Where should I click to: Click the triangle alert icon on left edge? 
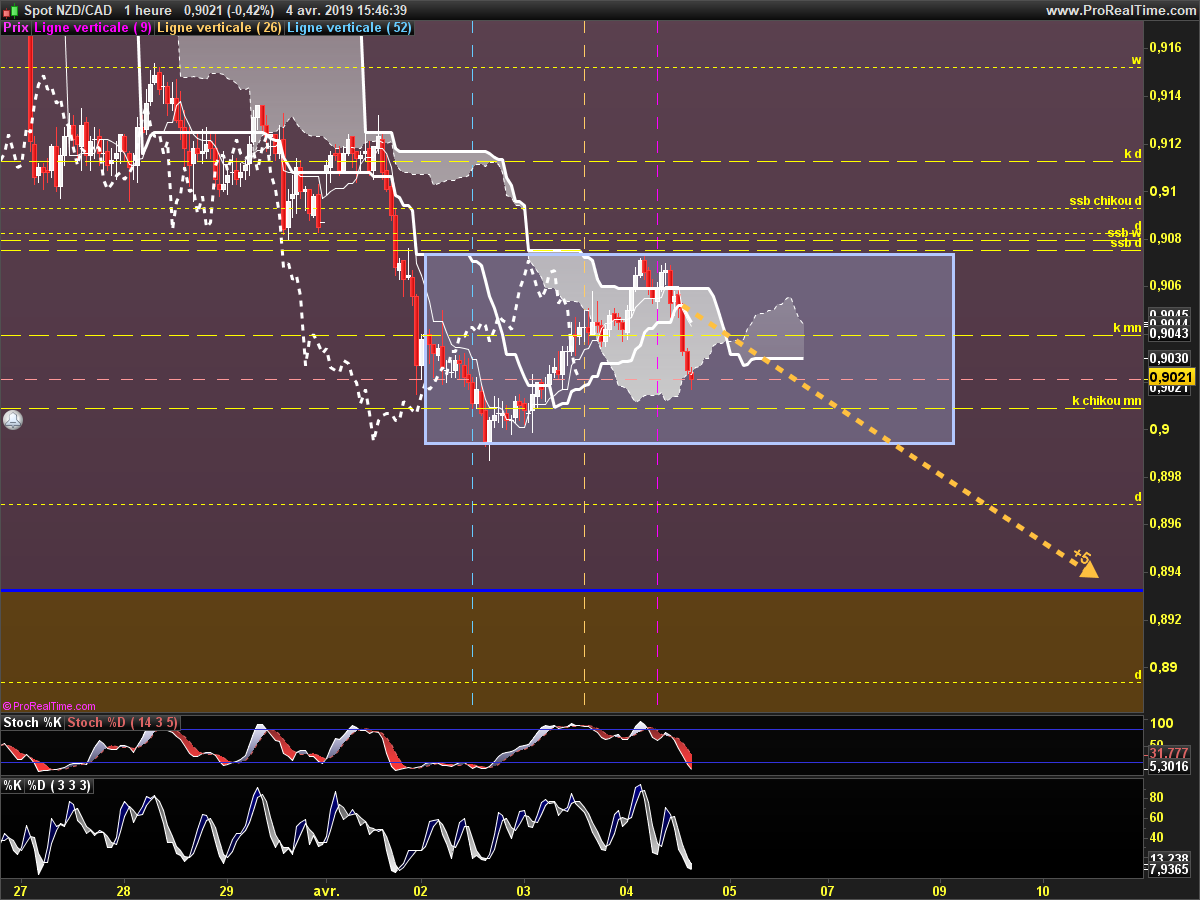pyautogui.click(x=12, y=420)
